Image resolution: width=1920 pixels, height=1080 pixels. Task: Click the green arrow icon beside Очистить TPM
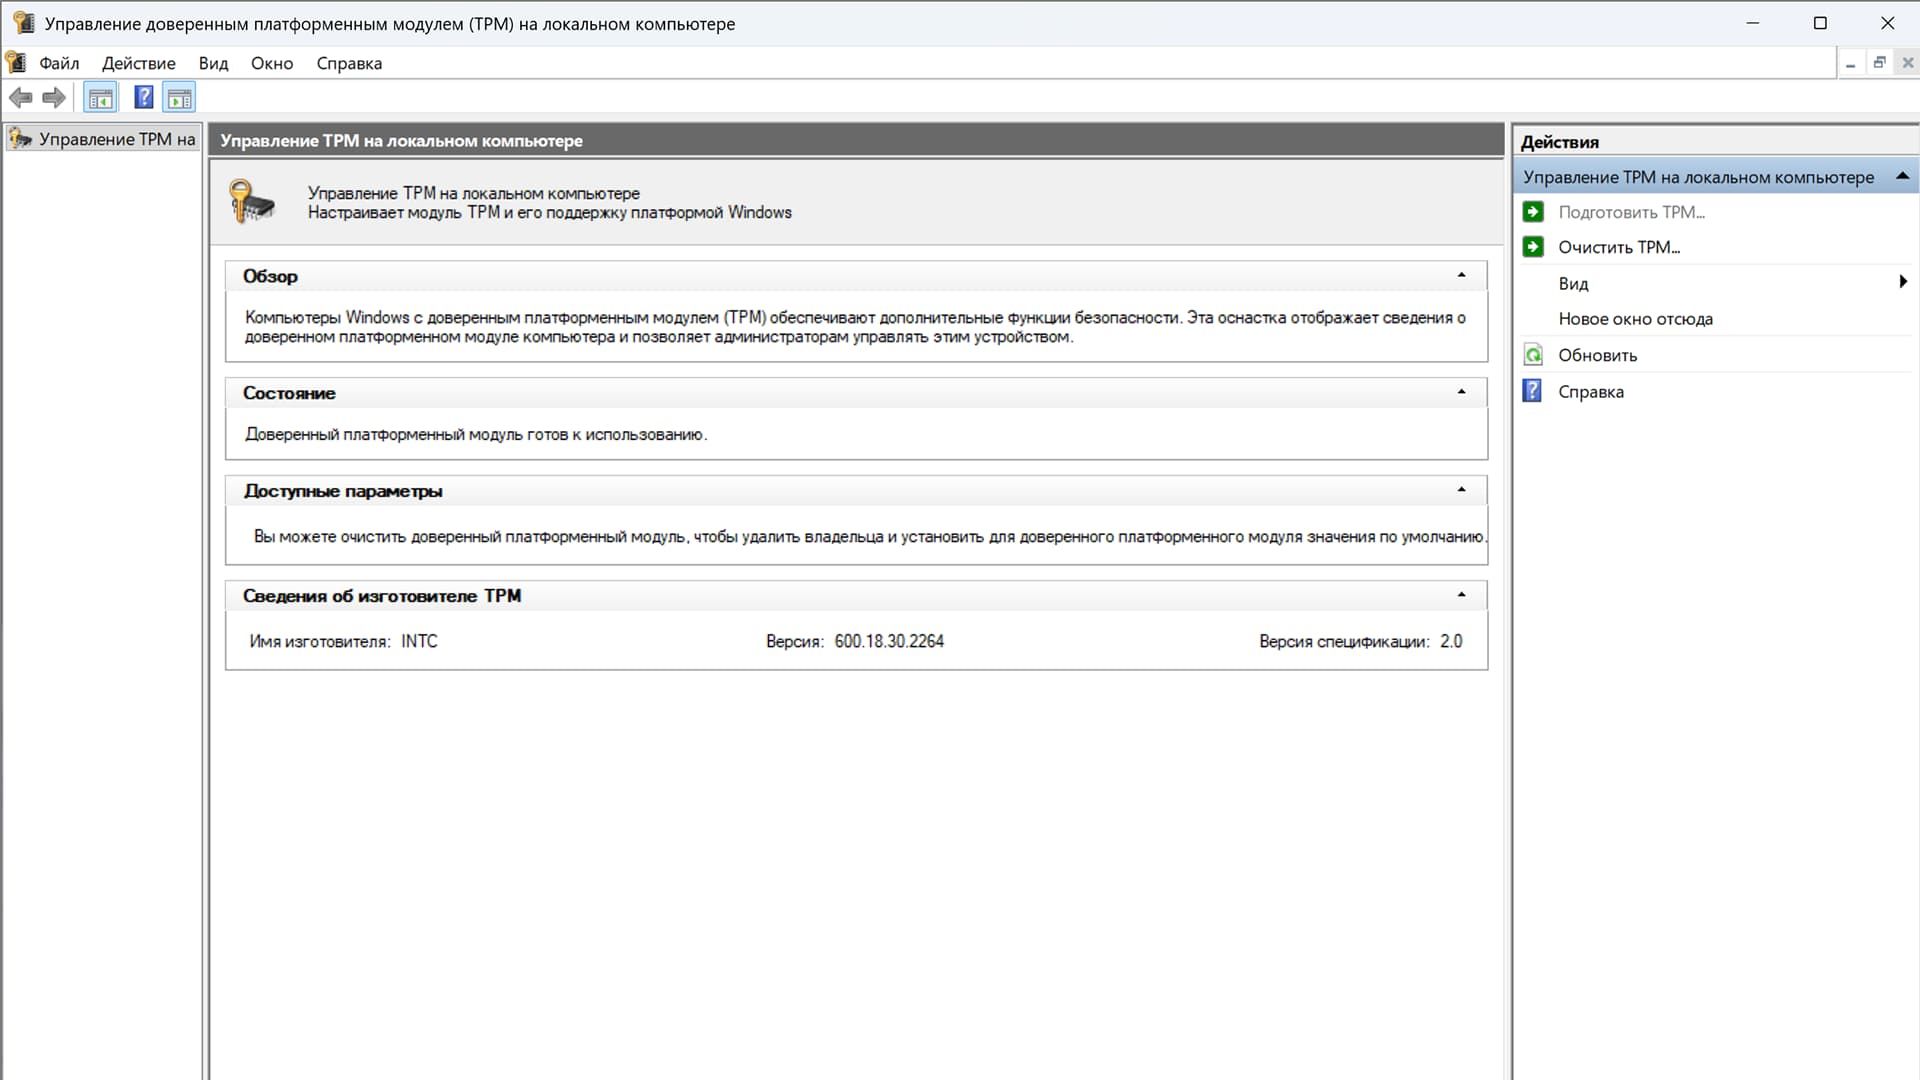coord(1533,247)
